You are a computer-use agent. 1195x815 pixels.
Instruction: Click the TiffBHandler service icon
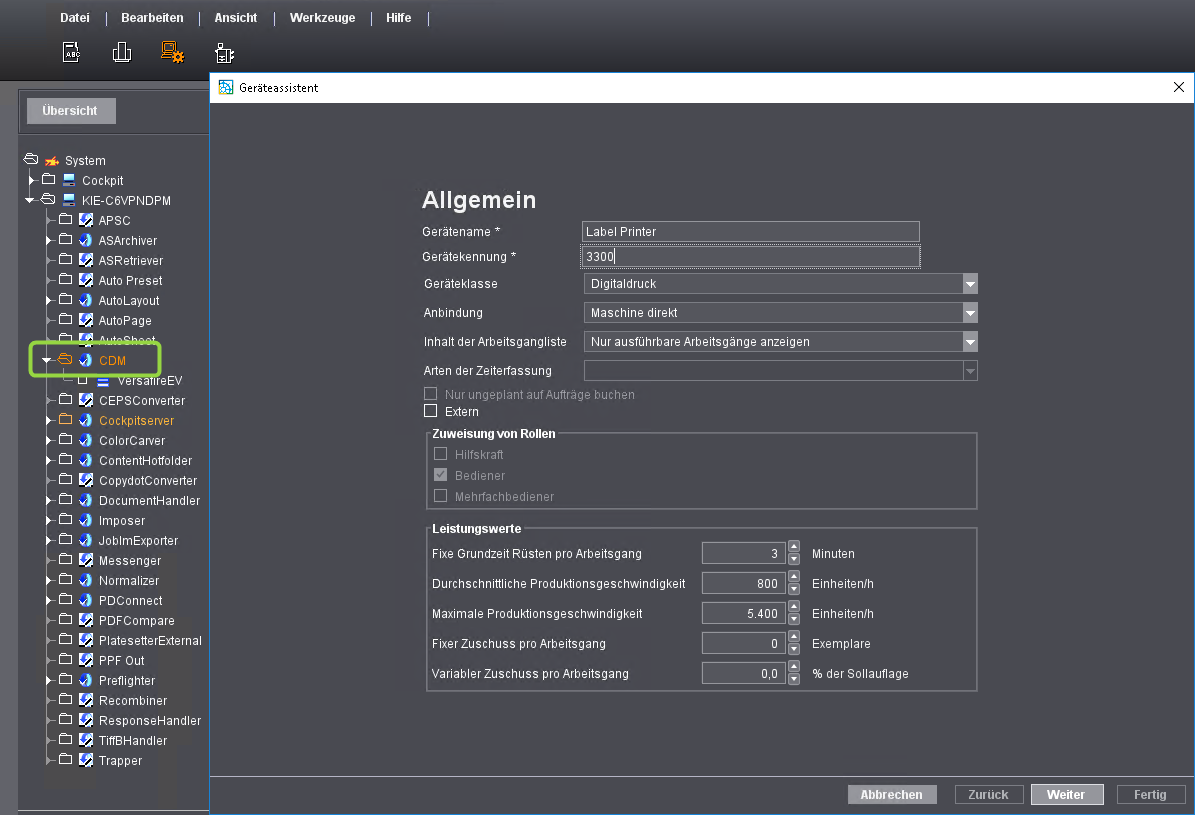(x=86, y=740)
